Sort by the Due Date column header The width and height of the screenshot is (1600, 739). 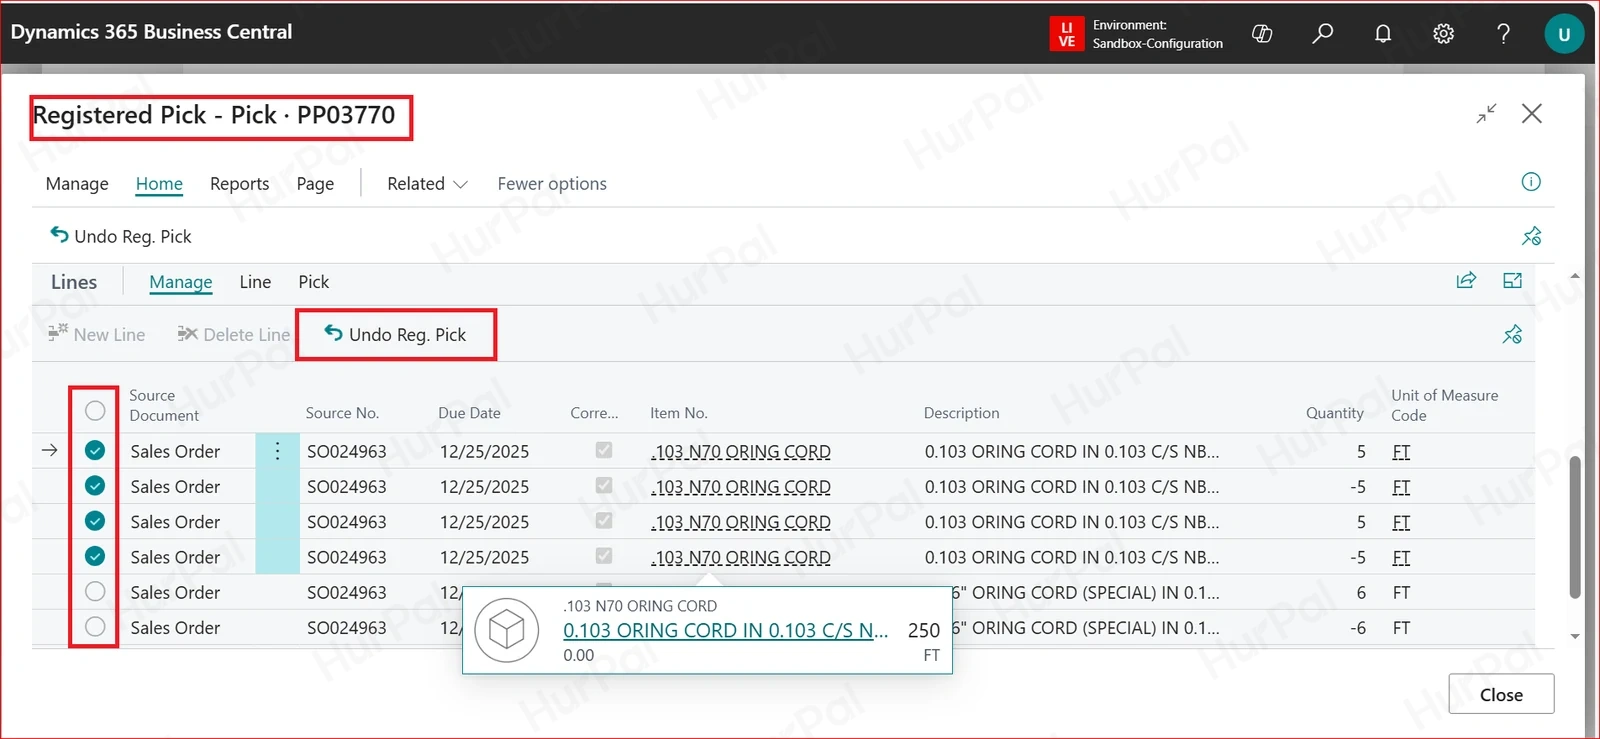(x=469, y=413)
